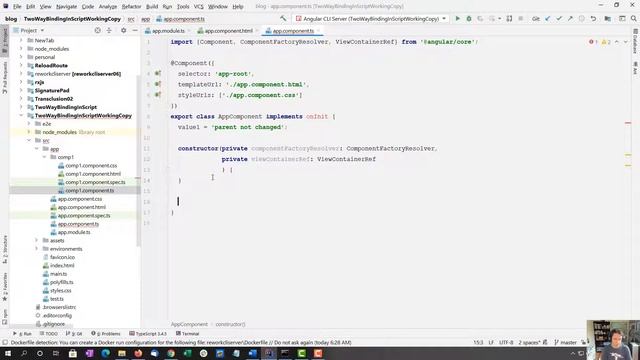Screen dimensions: 640x360
Task: Click gutter icon beside templateUrl line
Action: pos(158,84)
